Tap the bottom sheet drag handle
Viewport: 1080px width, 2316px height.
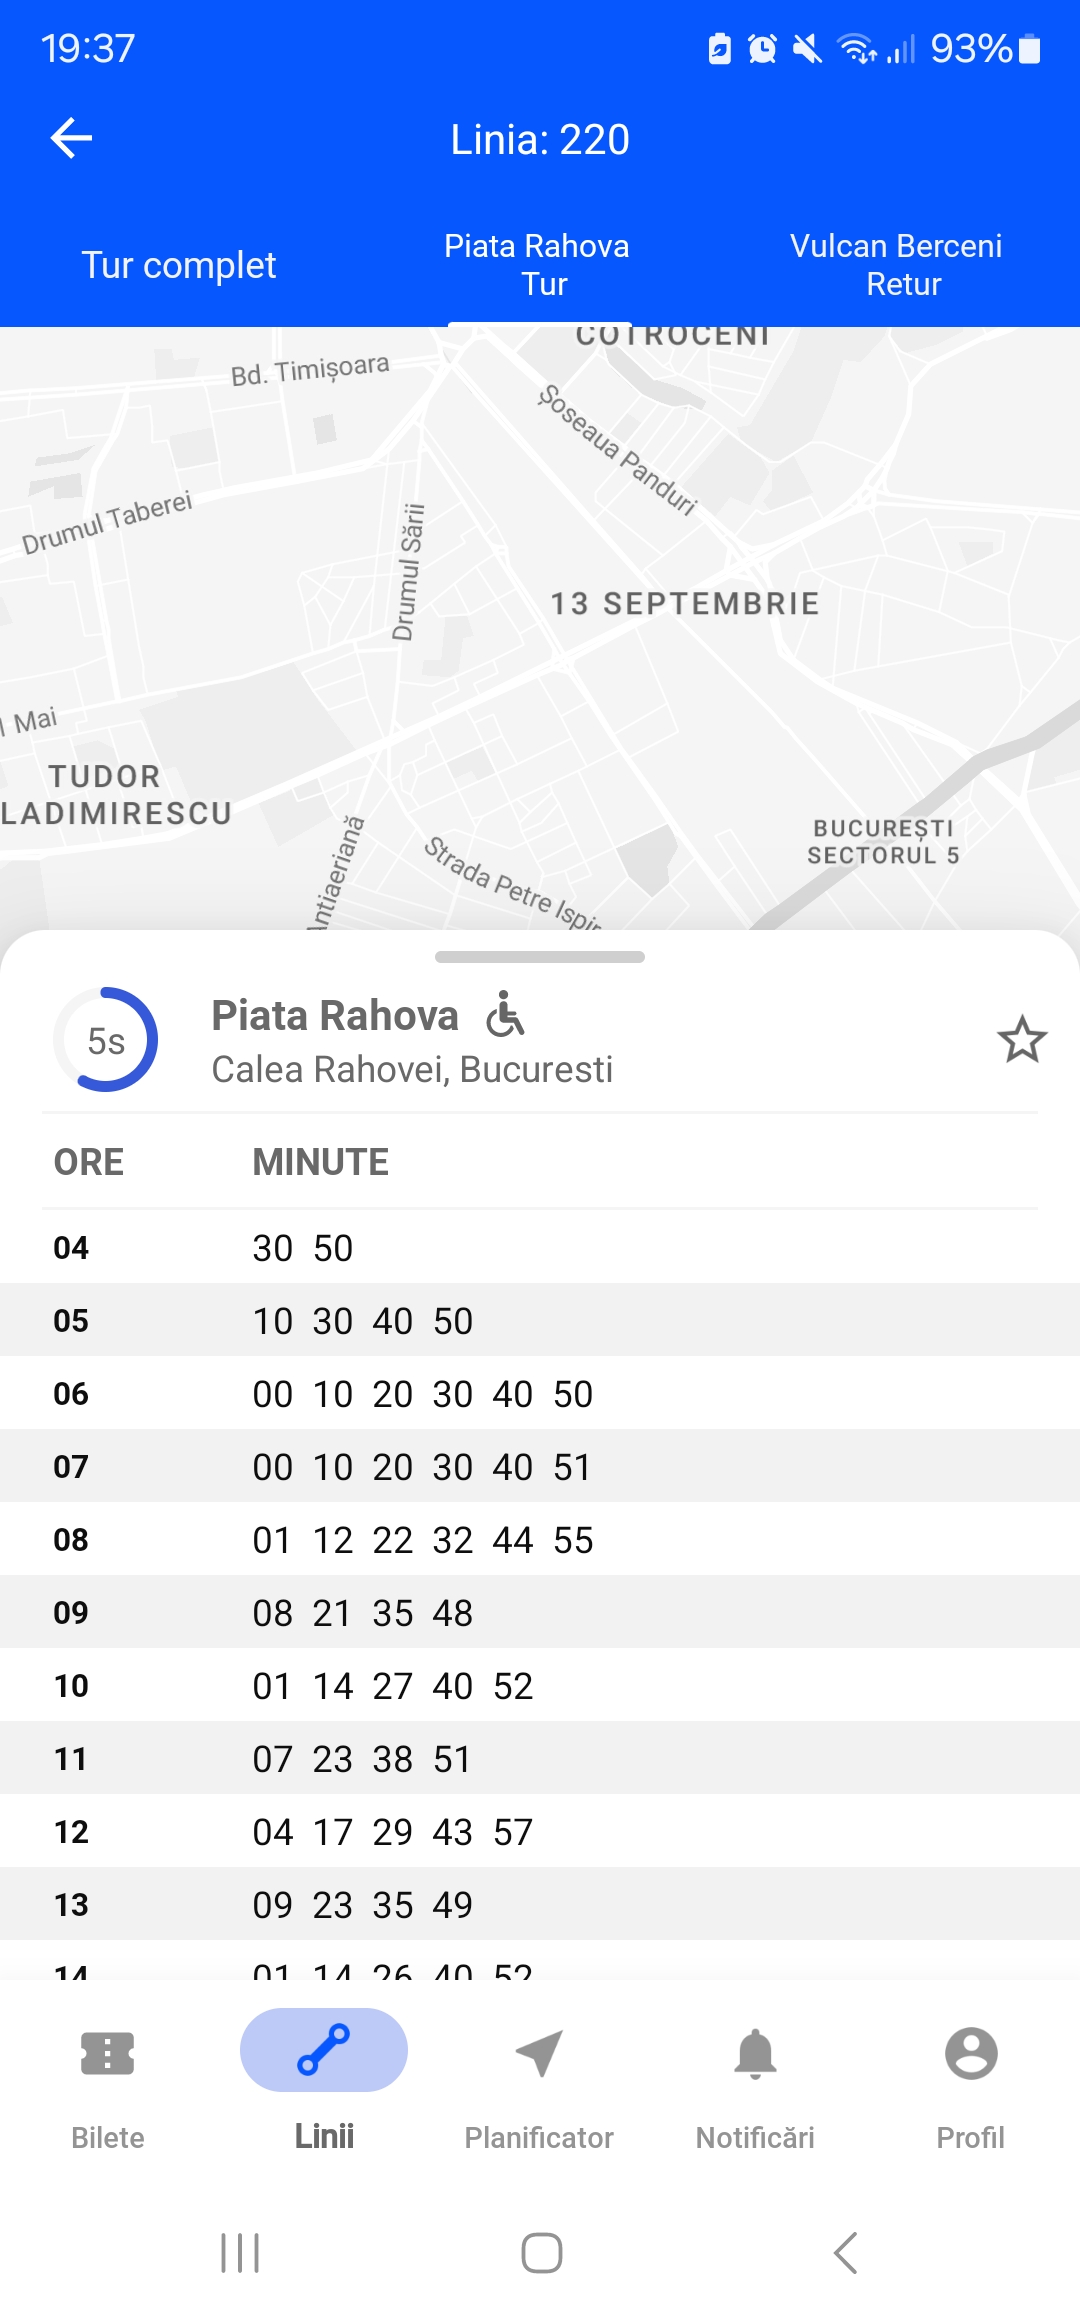(540, 957)
